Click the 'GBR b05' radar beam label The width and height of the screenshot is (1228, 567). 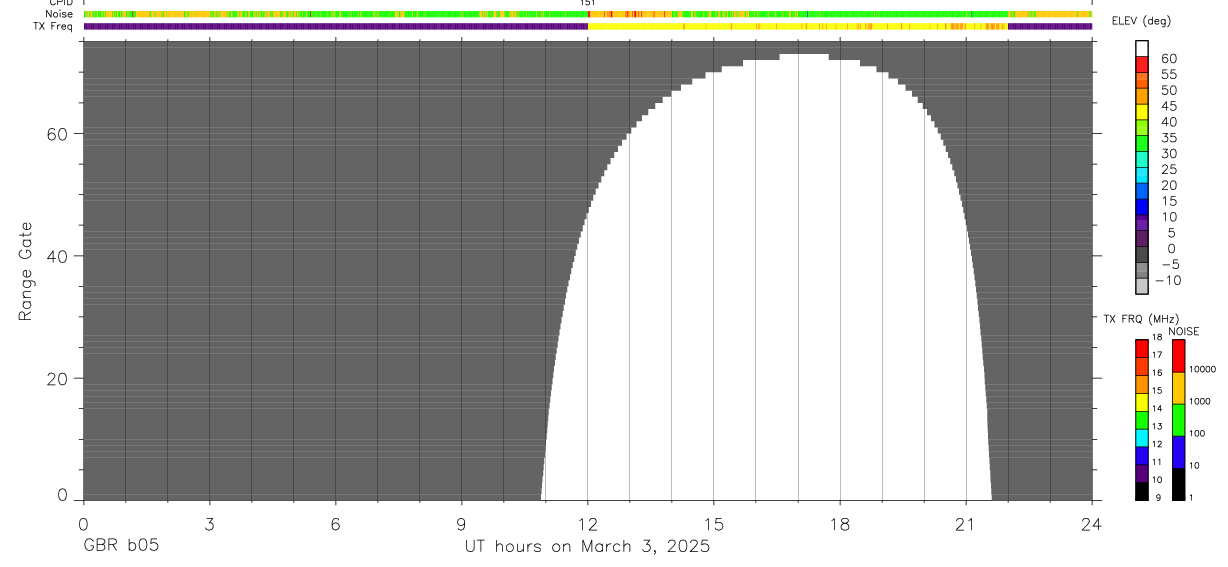coord(120,546)
